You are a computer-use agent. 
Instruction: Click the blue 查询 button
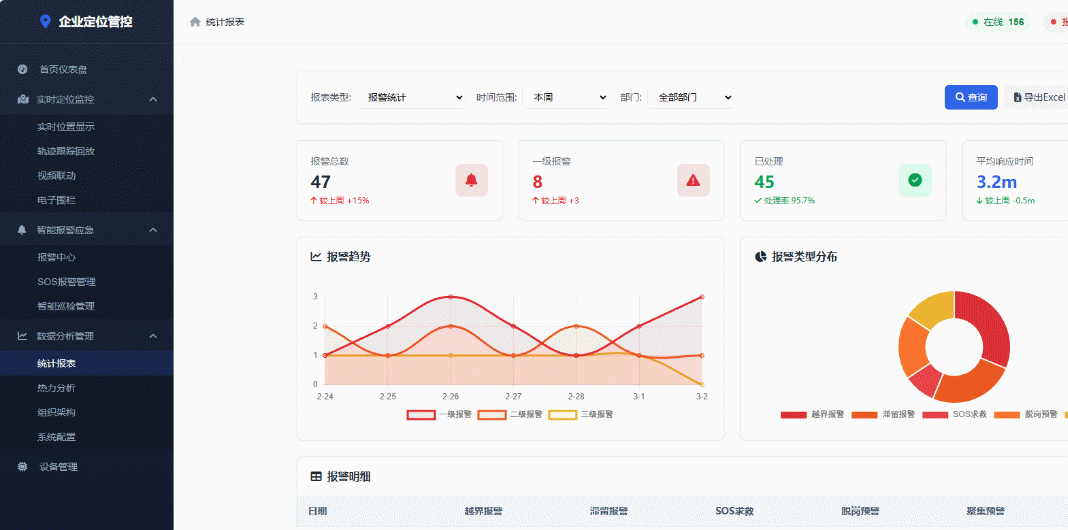pyautogui.click(x=970, y=97)
